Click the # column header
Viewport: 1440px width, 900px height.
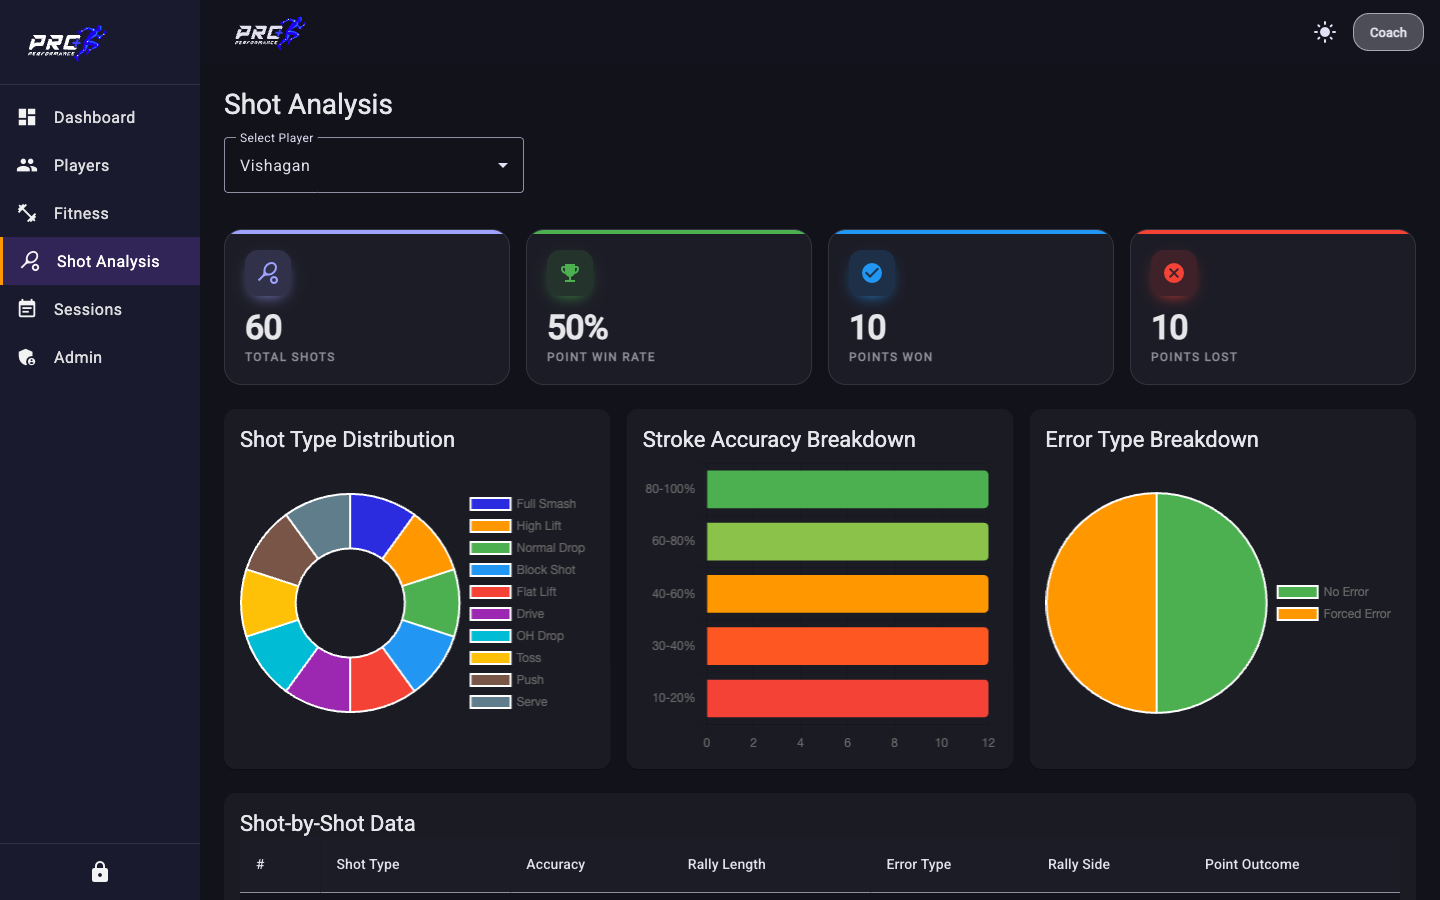tap(260, 864)
